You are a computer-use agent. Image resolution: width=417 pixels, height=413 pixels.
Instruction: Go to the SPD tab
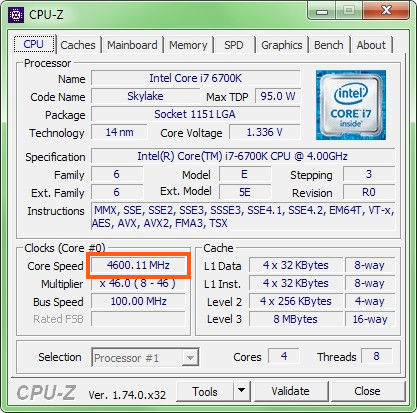tap(234, 45)
